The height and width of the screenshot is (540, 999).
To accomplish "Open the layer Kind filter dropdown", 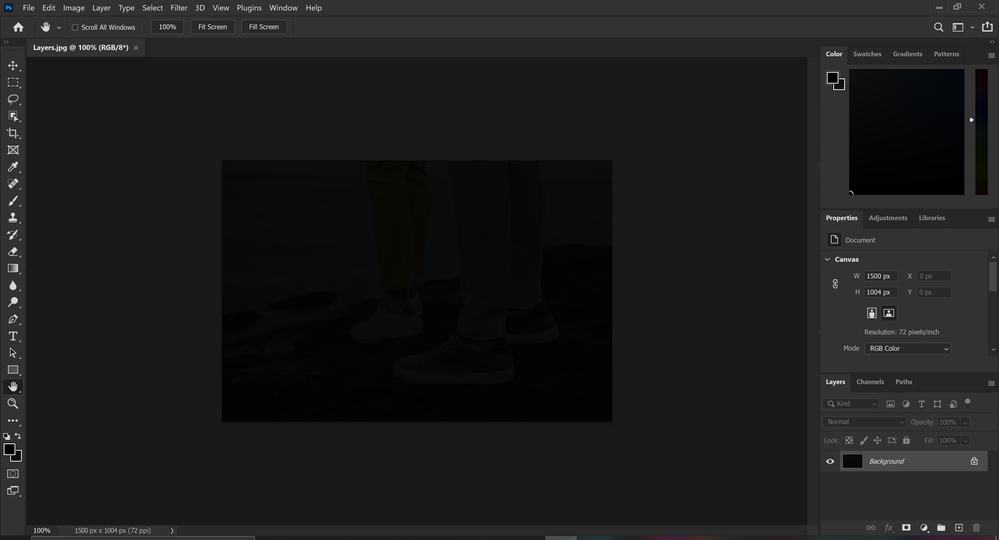I will pyautogui.click(x=851, y=404).
